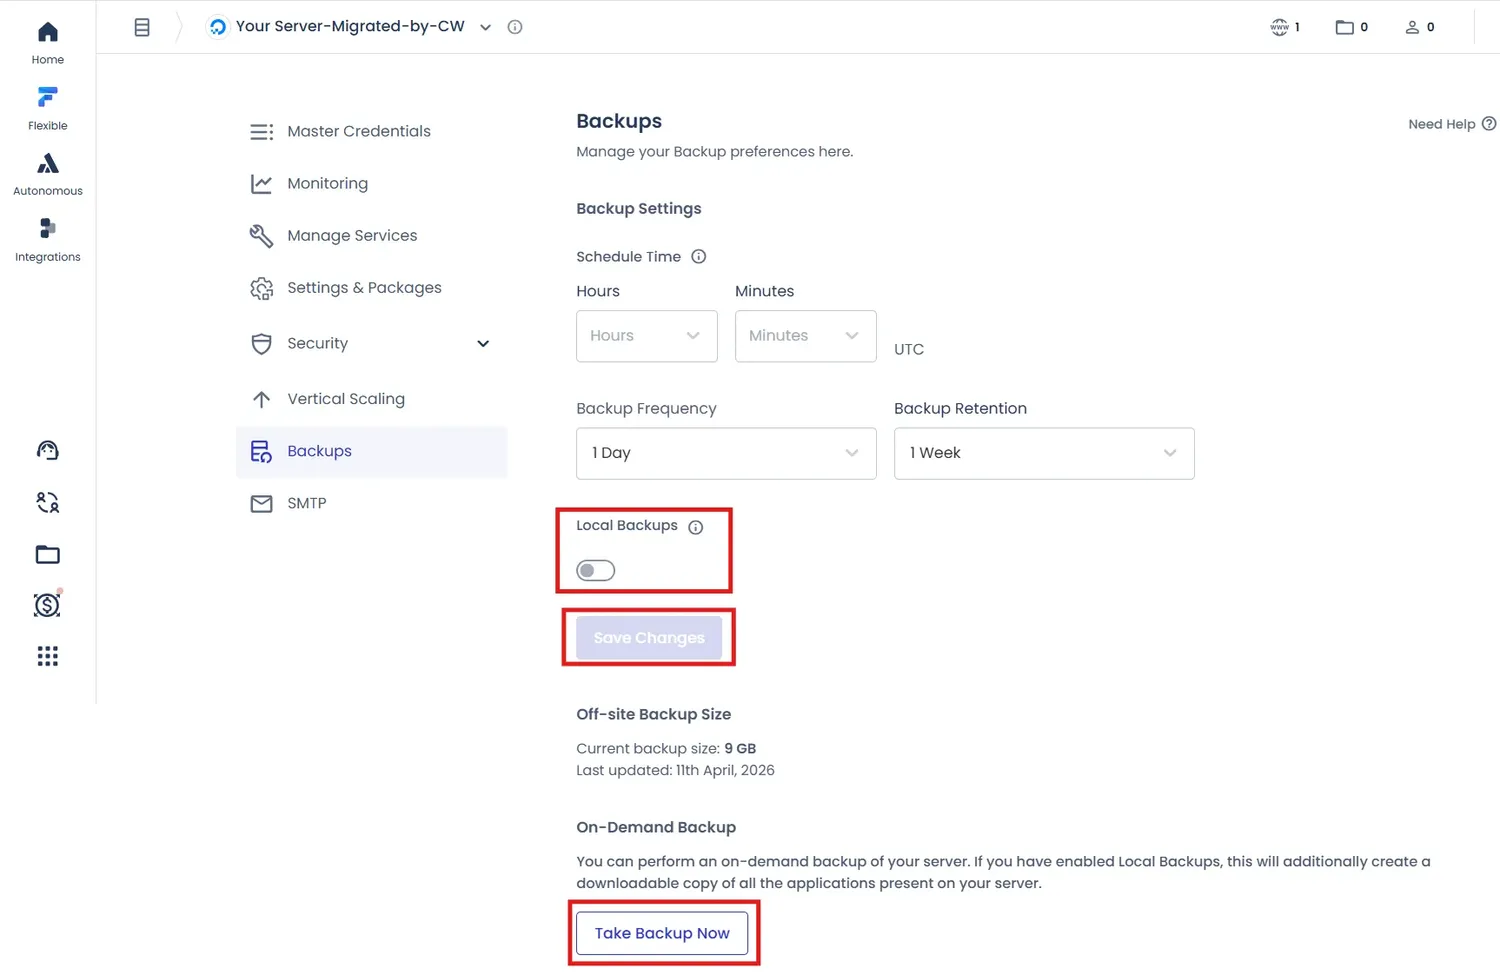Click the Your Server-Migrated-by-CW breadcrumb
1500x975 pixels.
pos(350,26)
